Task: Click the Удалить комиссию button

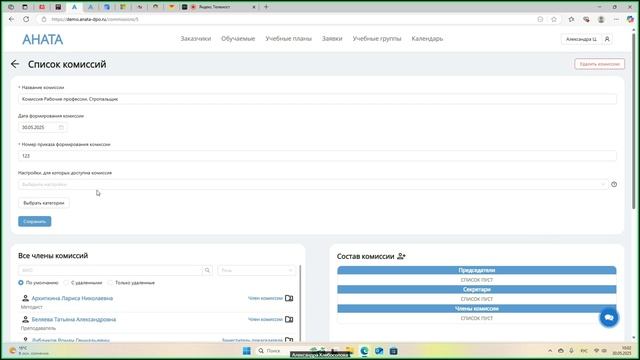Action: [600, 64]
